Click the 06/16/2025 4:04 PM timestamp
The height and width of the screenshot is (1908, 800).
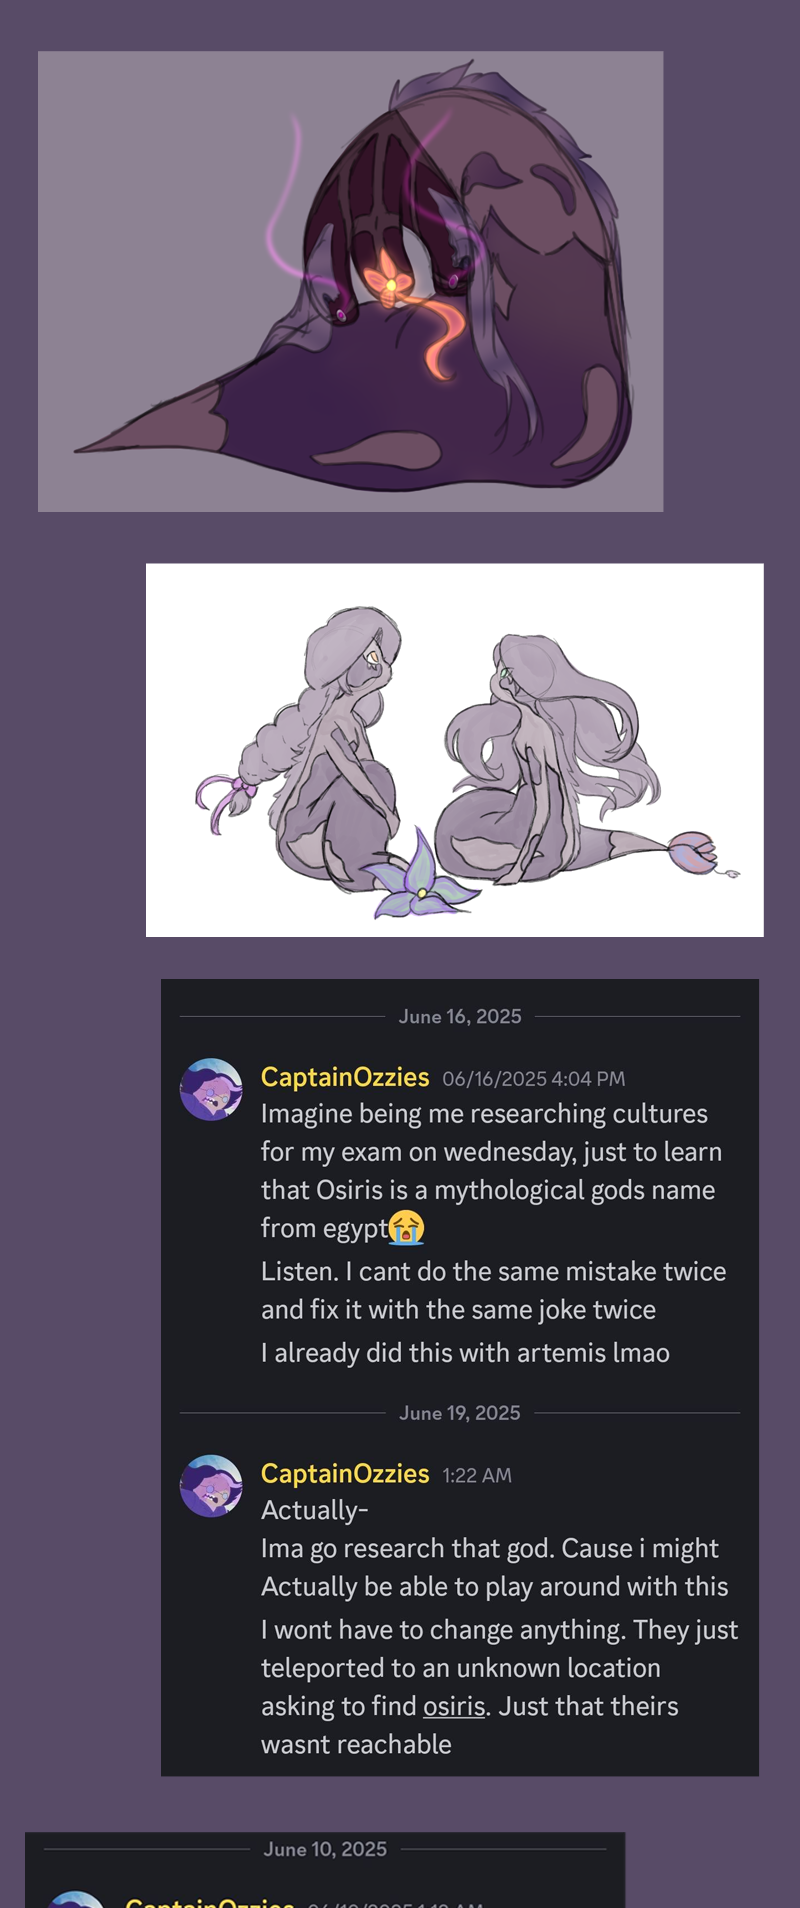(x=533, y=1079)
